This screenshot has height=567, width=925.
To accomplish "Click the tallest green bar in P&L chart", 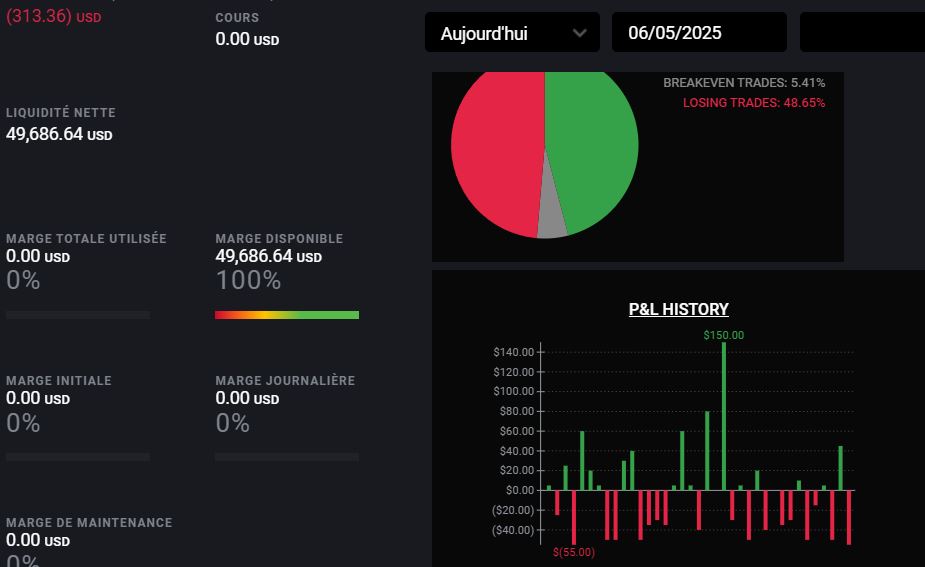I will point(724,417).
